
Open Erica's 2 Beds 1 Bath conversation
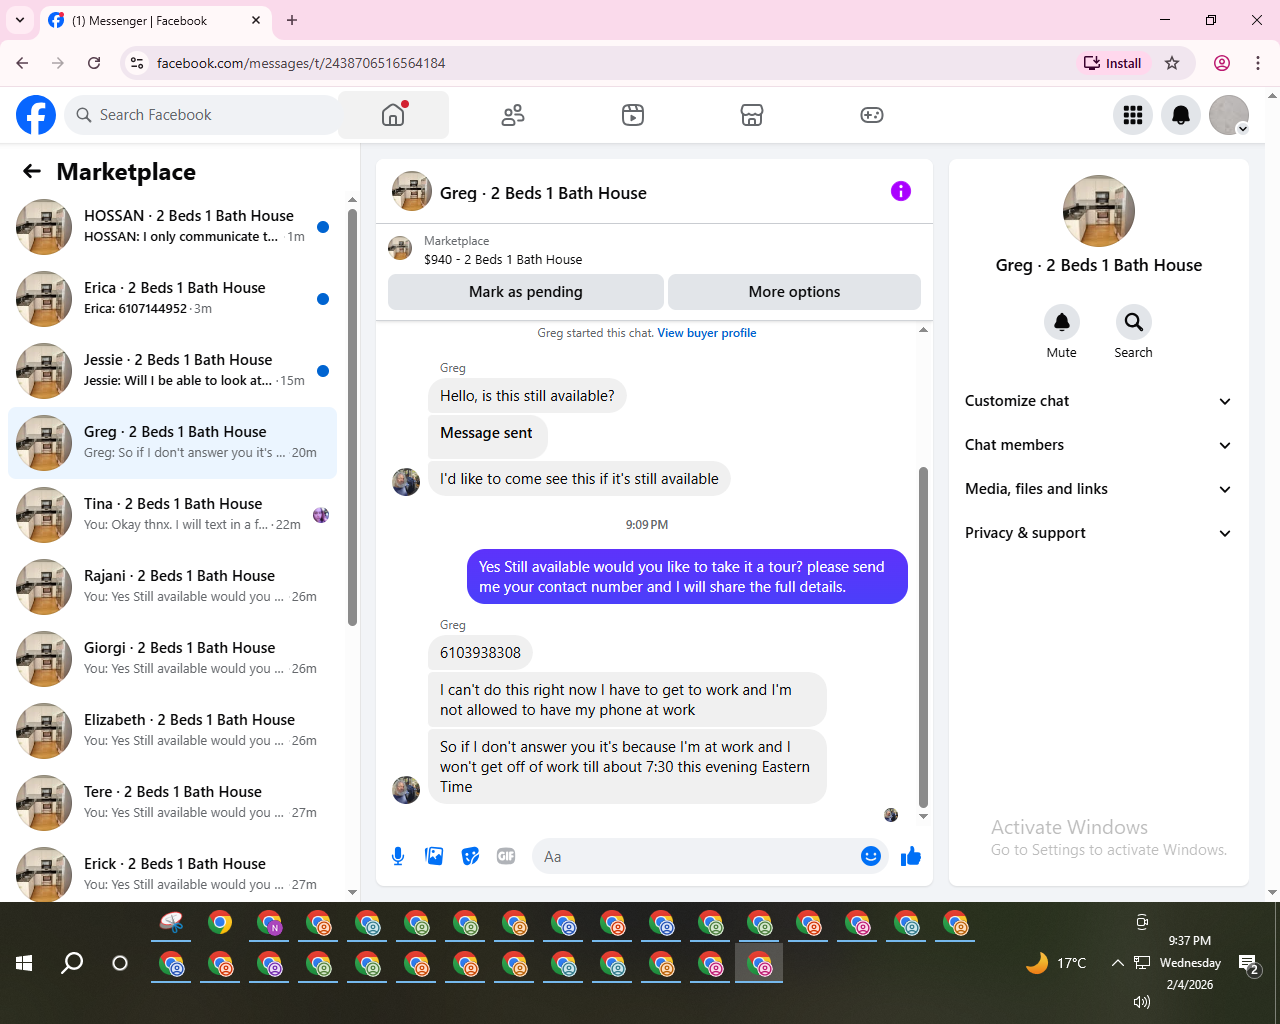click(172, 299)
